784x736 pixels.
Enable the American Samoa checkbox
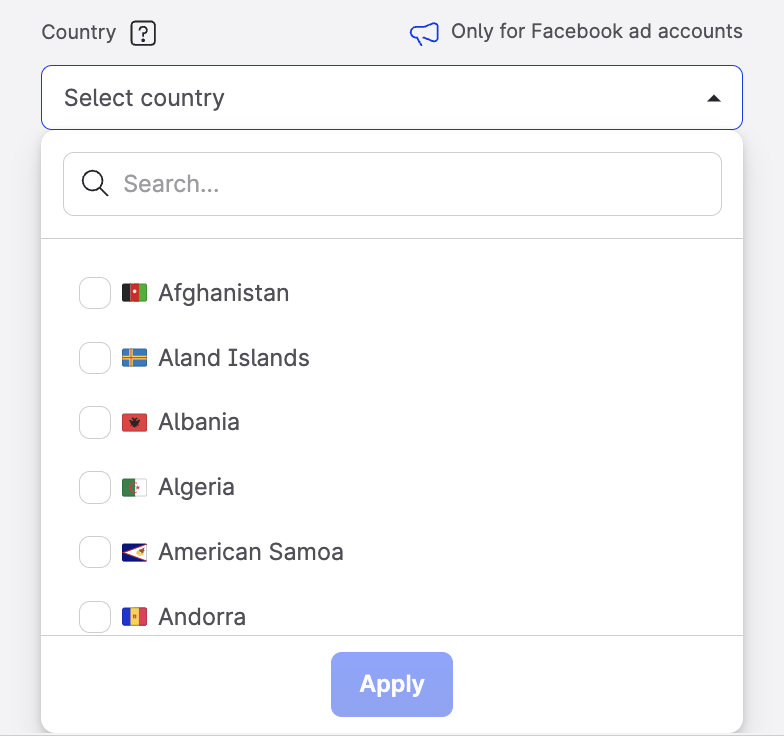95,552
